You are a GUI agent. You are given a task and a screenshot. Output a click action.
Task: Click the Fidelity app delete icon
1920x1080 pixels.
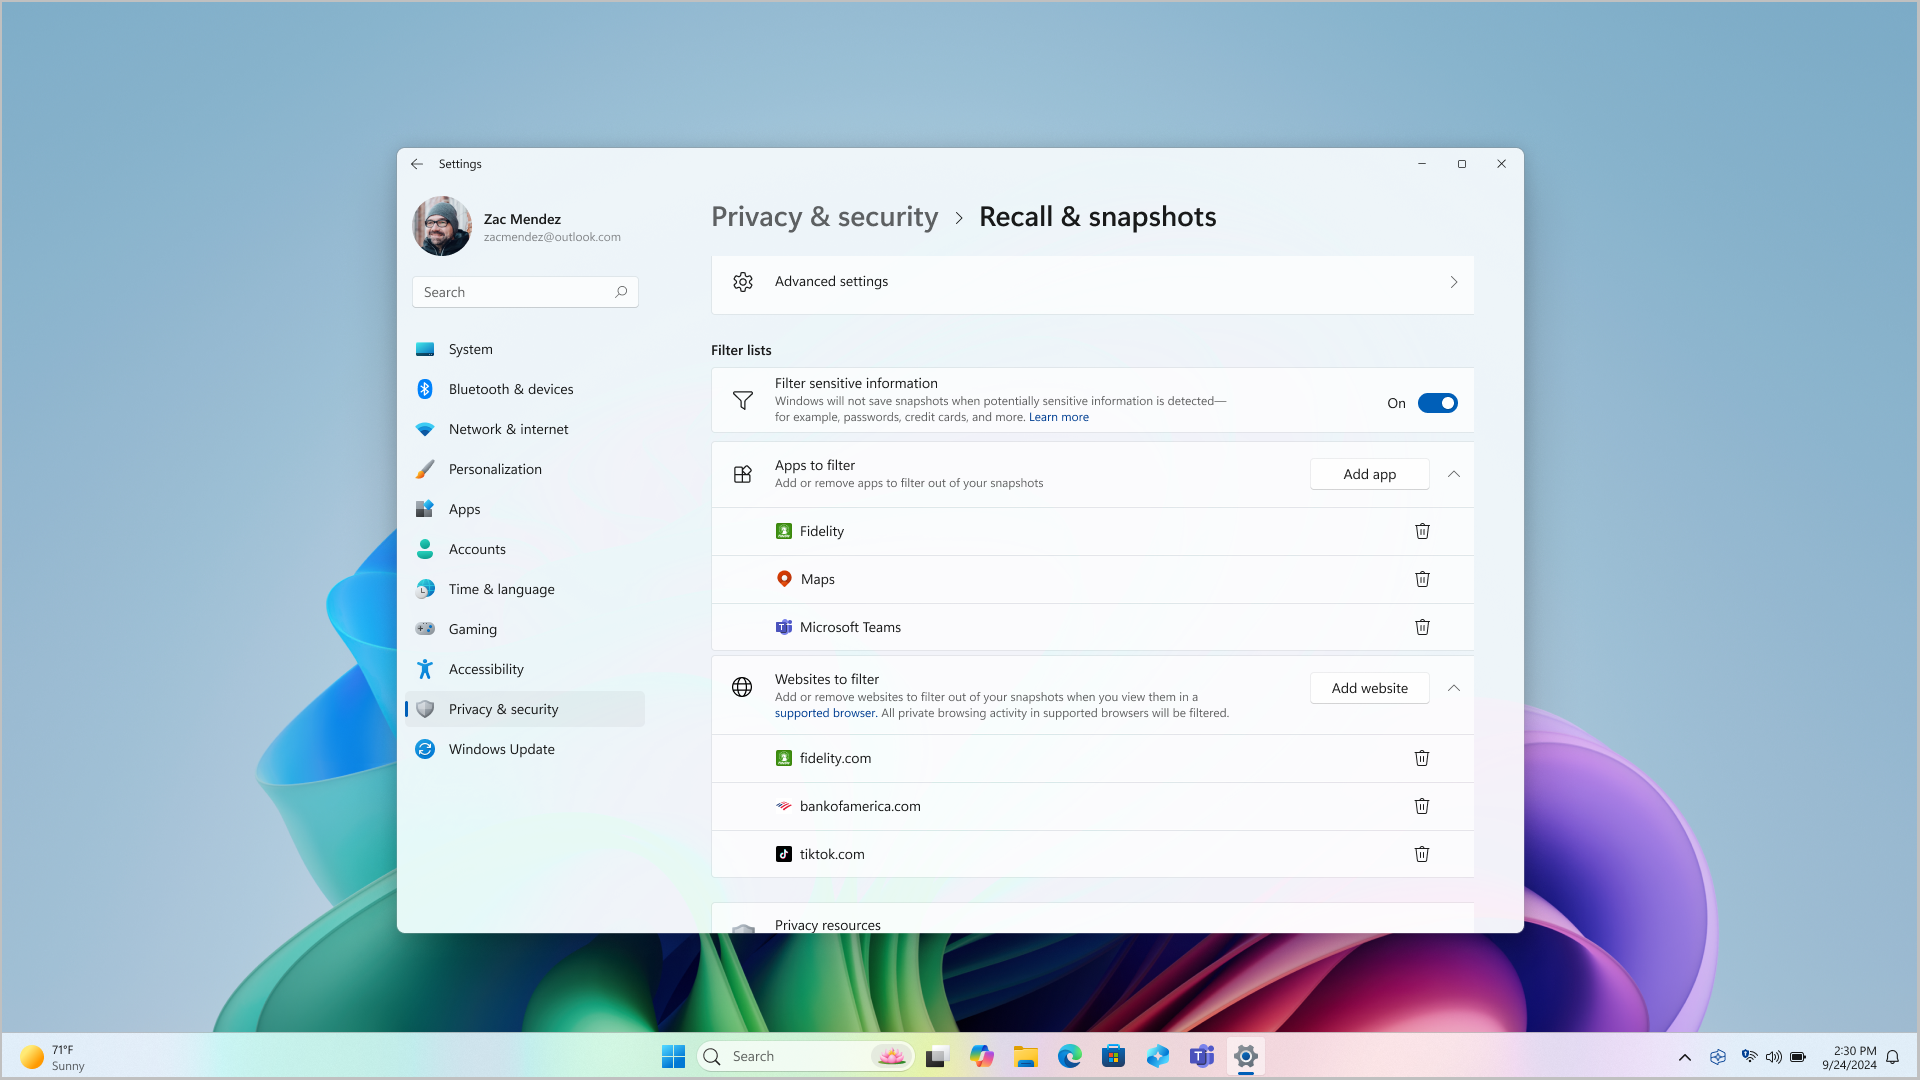pos(1422,530)
